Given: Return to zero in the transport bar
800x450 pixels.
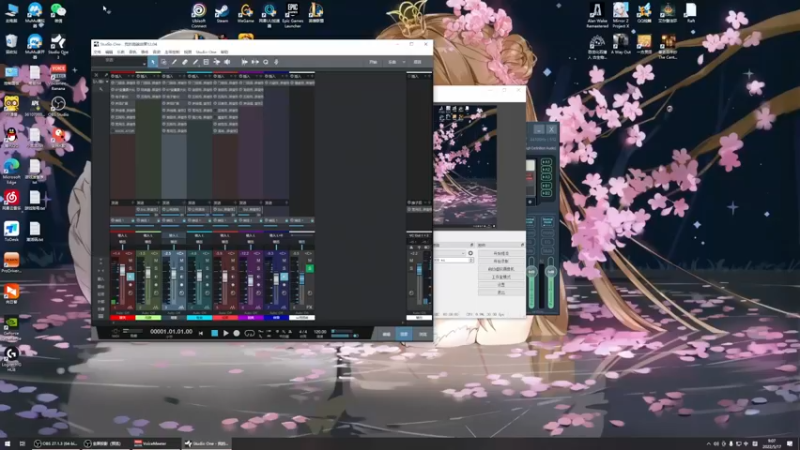Looking at the screenshot, I should 201,333.
